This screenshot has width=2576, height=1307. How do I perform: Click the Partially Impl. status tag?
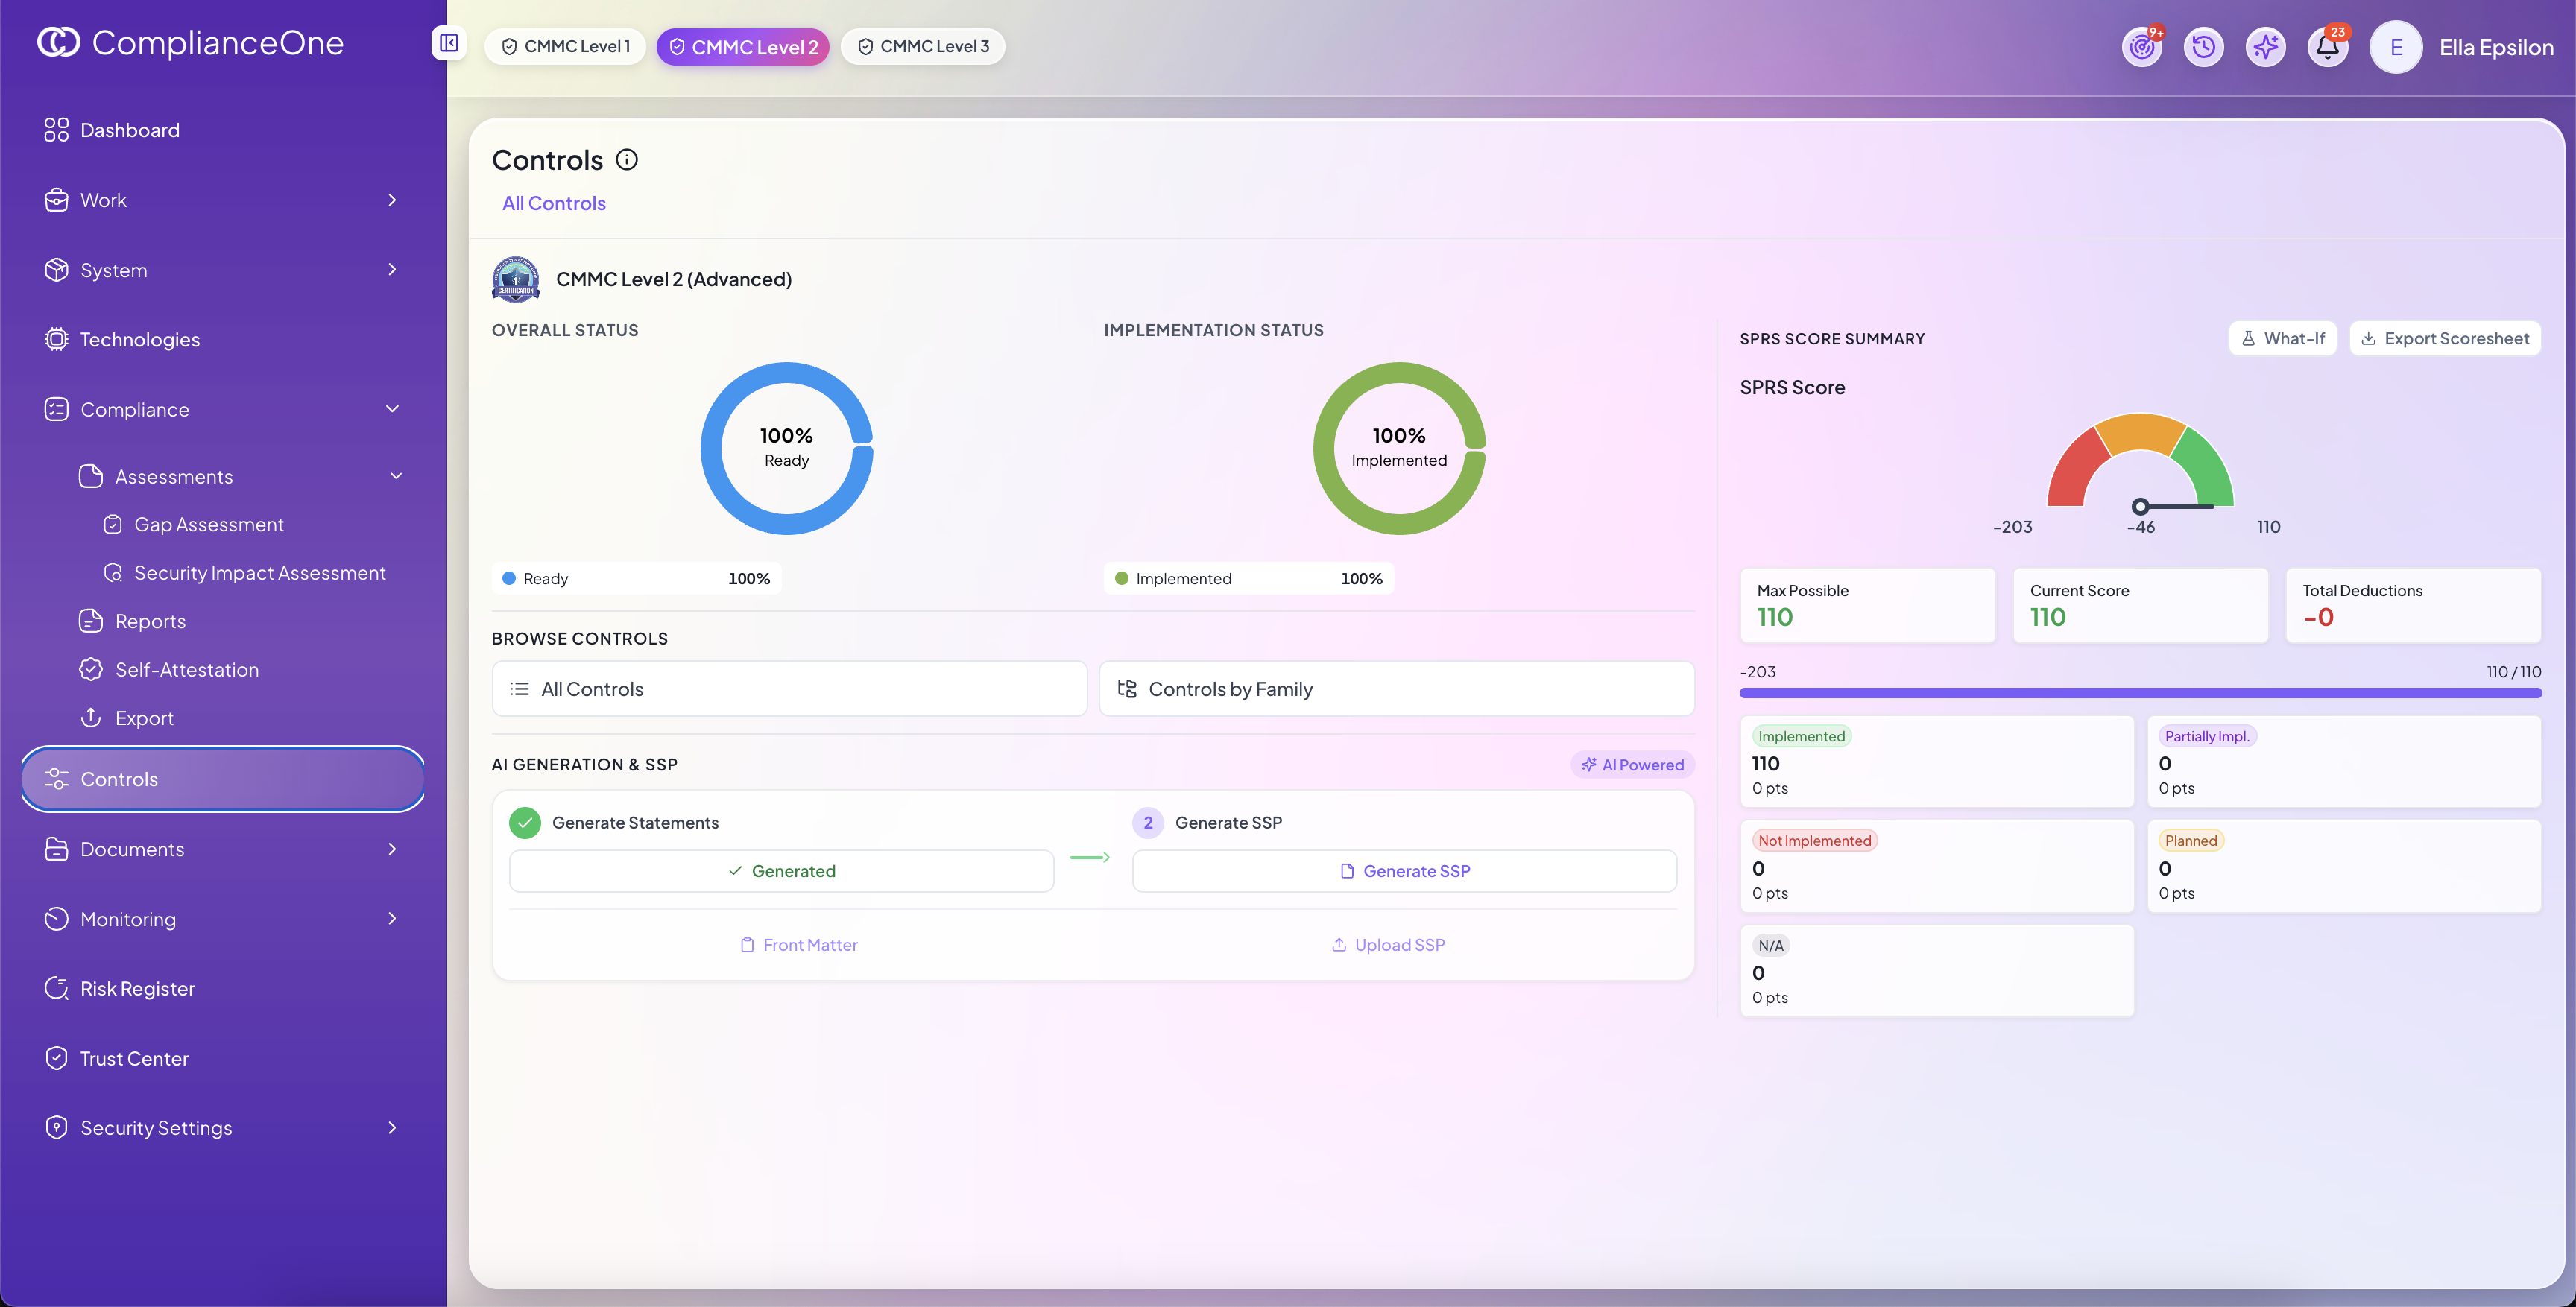2206,736
